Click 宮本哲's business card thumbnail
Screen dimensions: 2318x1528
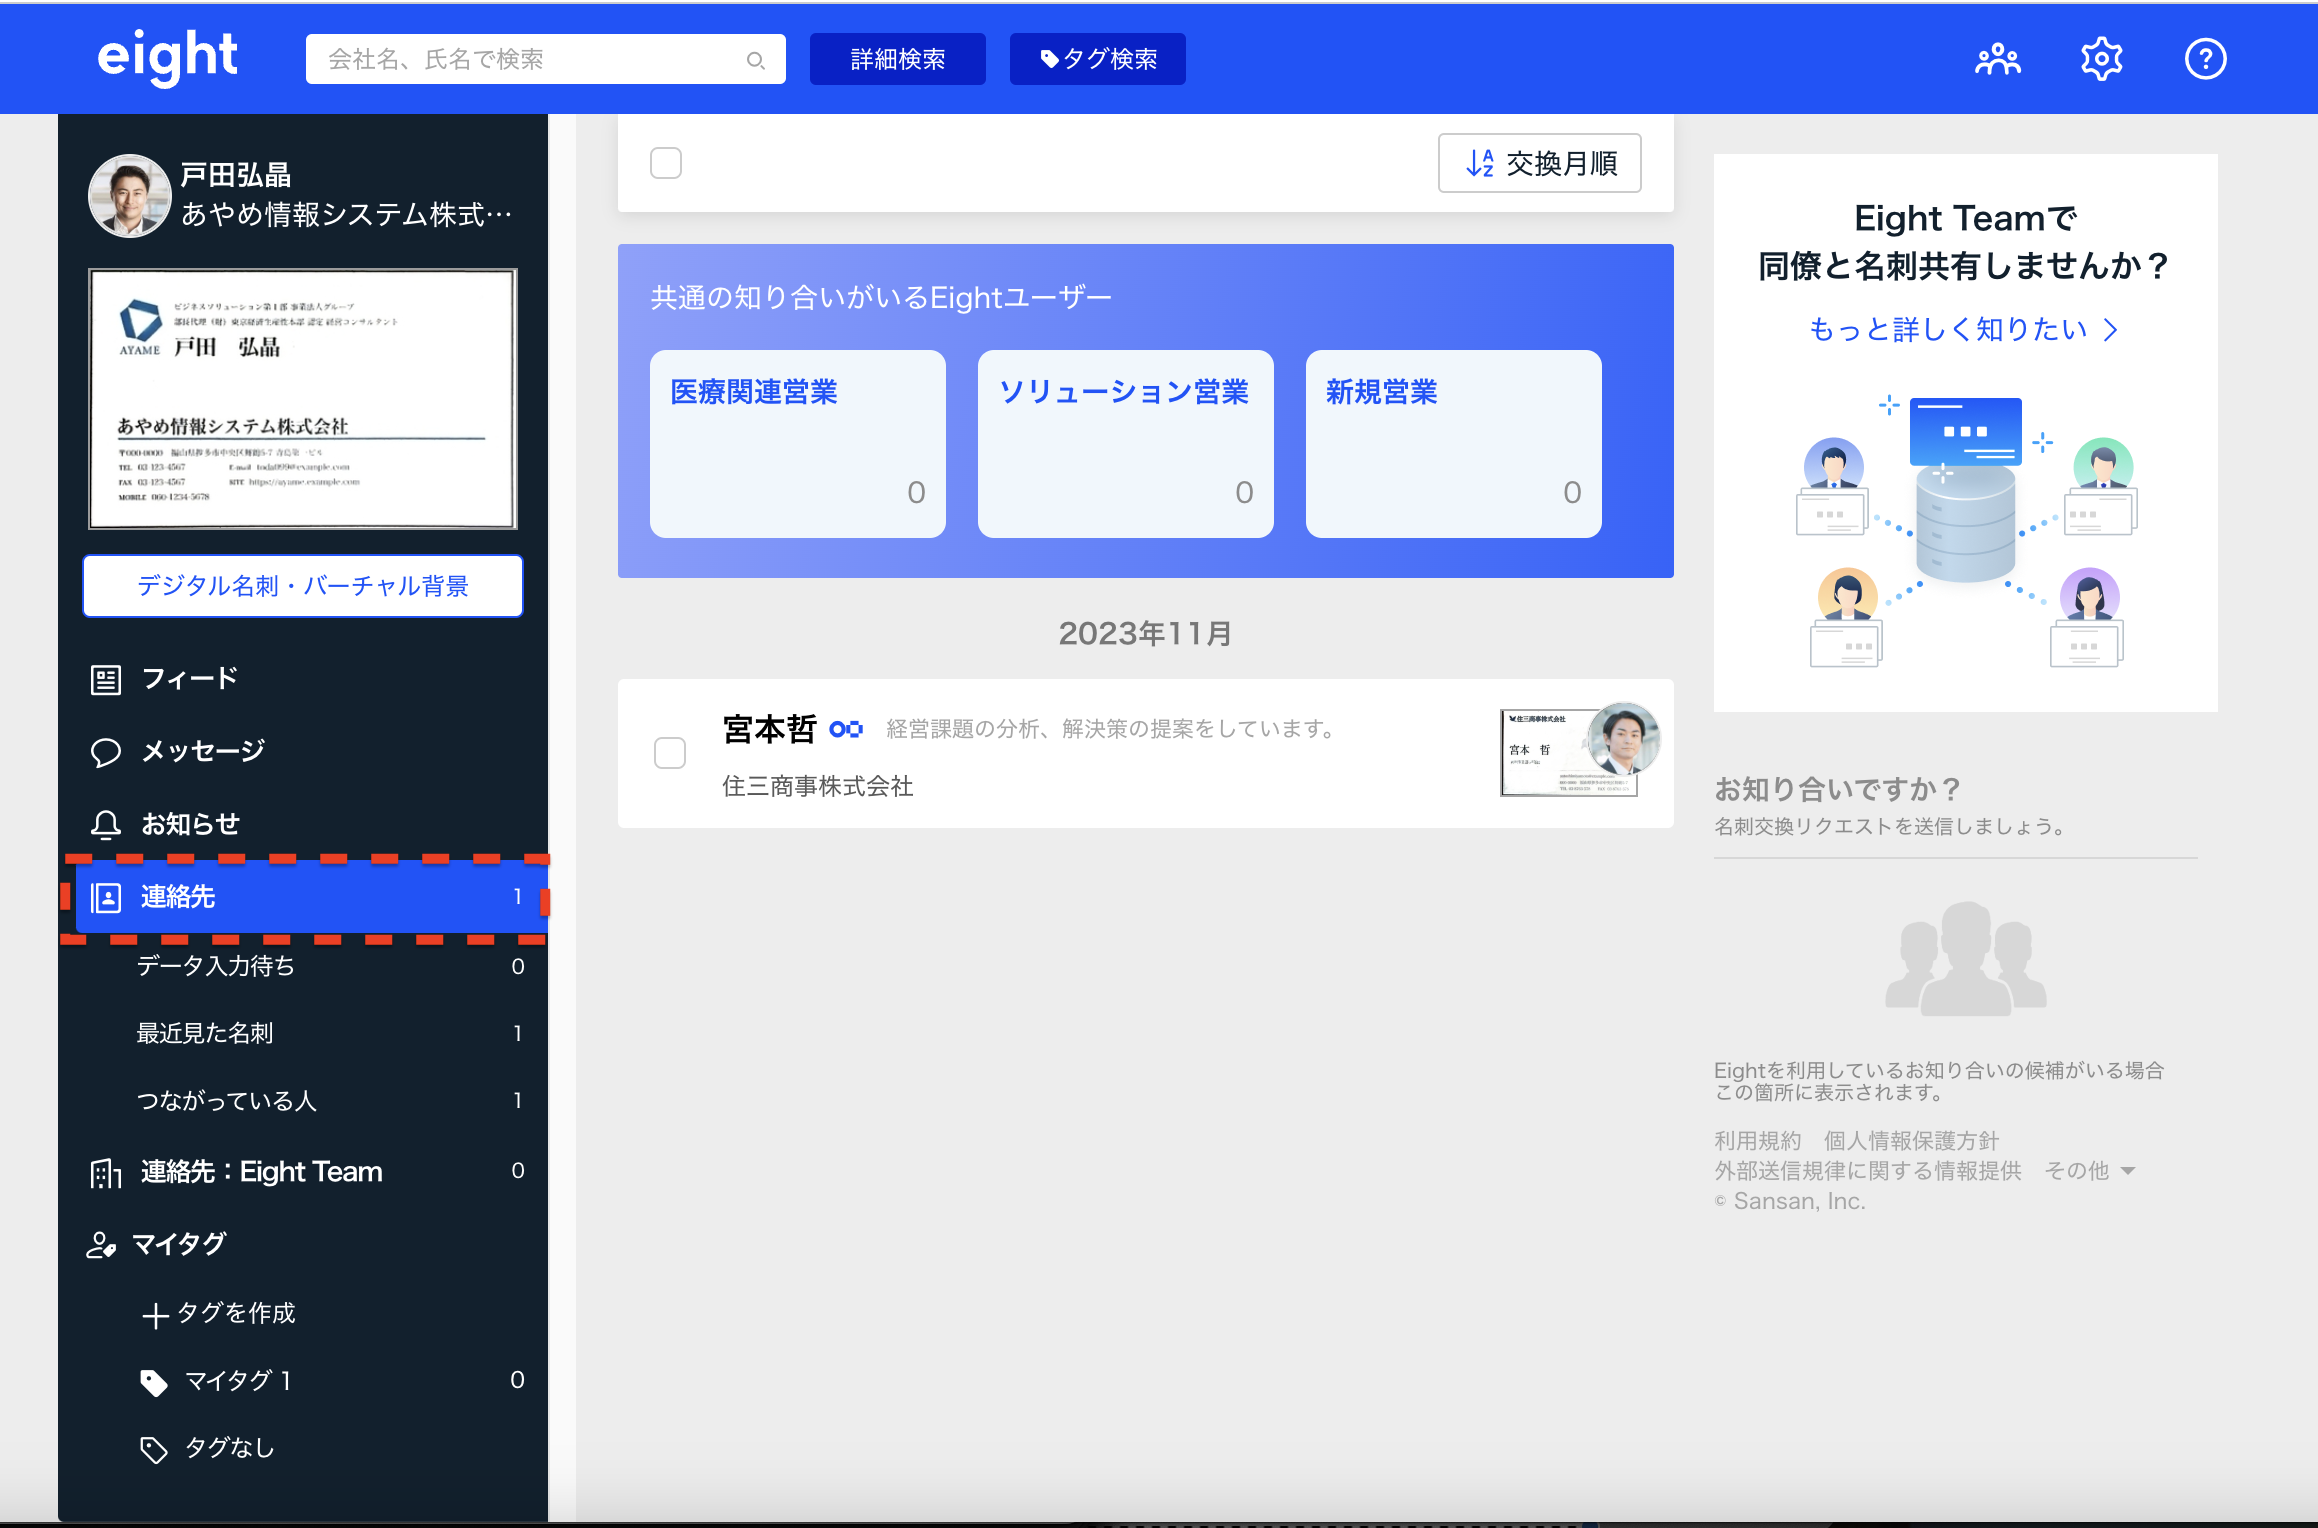pyautogui.click(x=1569, y=753)
